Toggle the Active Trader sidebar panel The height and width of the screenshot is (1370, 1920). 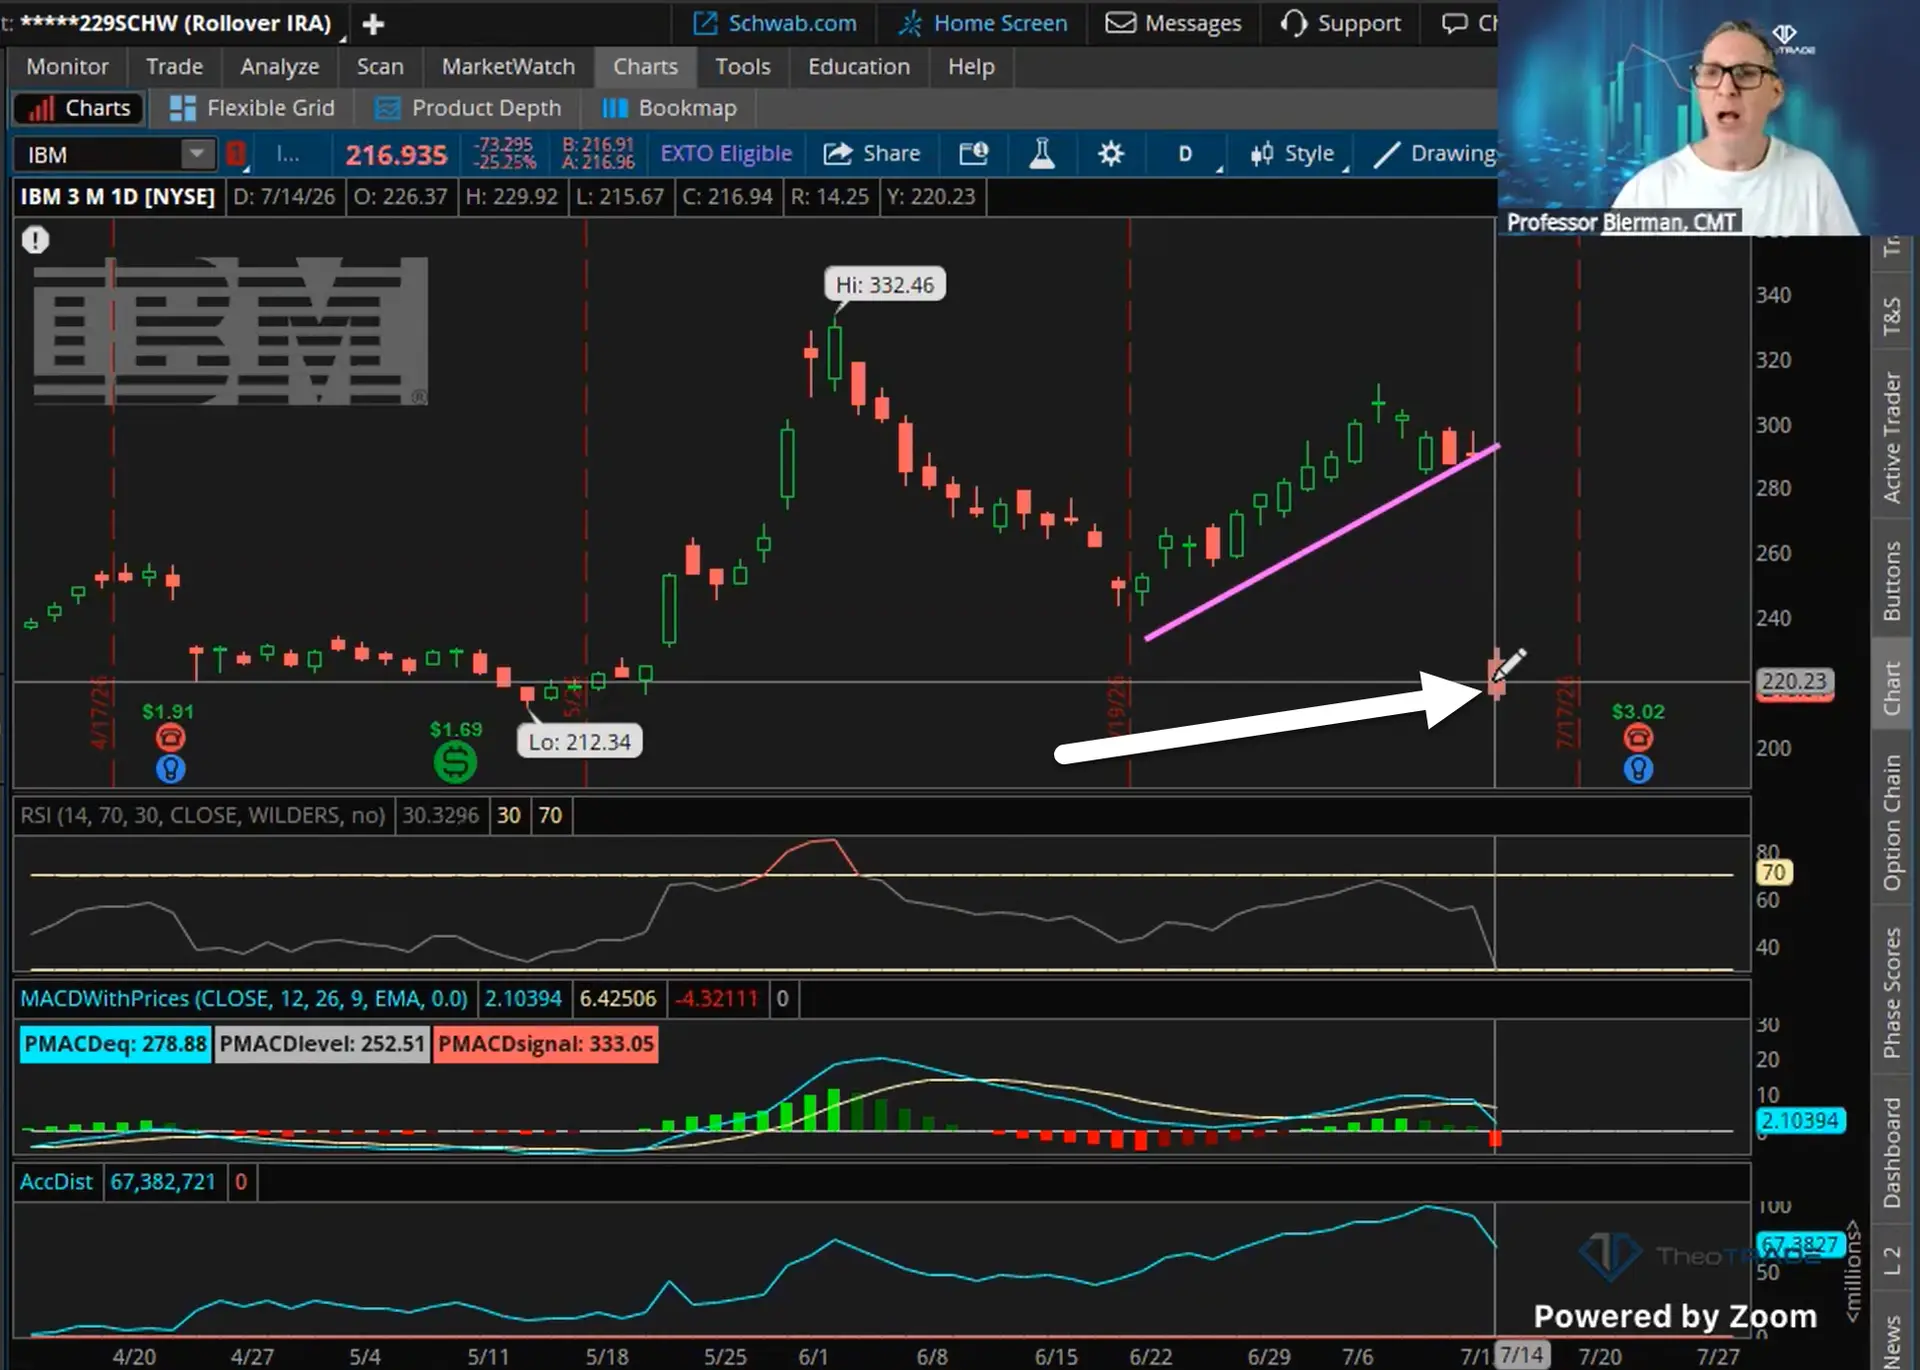pyautogui.click(x=1891, y=437)
